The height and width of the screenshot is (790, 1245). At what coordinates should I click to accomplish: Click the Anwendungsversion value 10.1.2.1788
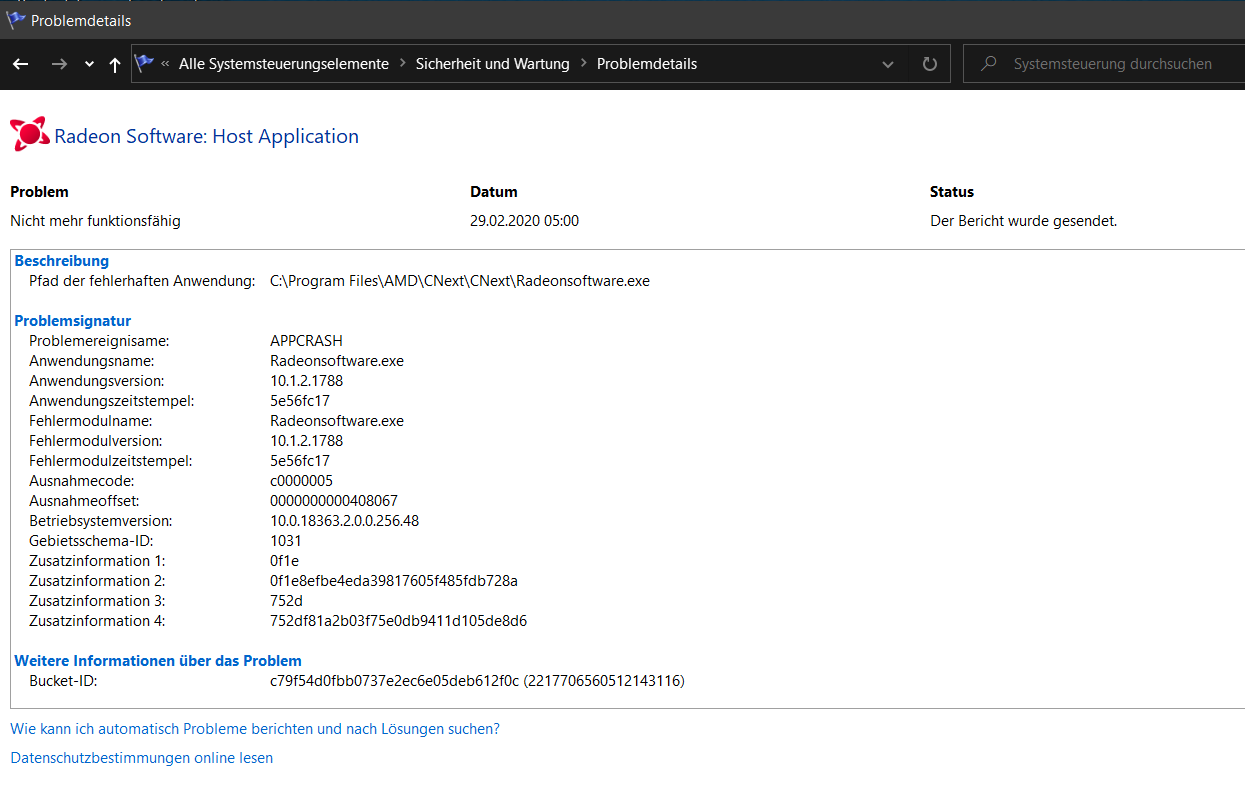coord(307,381)
